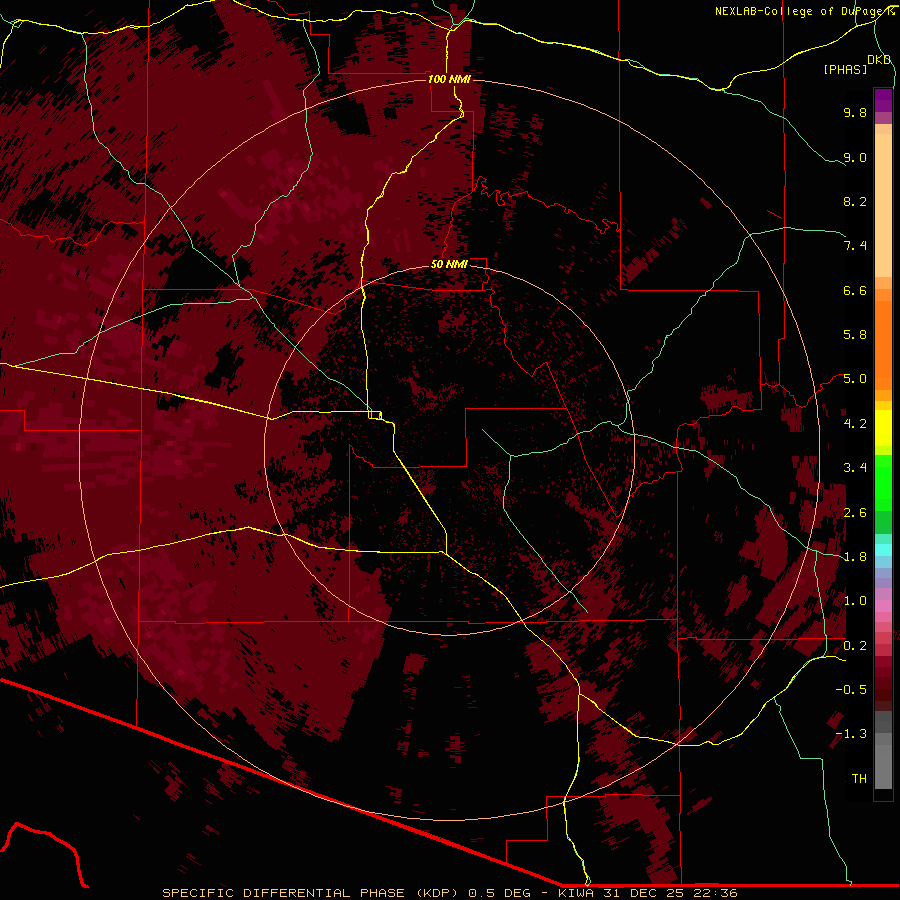900x900 pixels.
Task: Click the bright green colorbar segment
Action: click(x=883, y=482)
